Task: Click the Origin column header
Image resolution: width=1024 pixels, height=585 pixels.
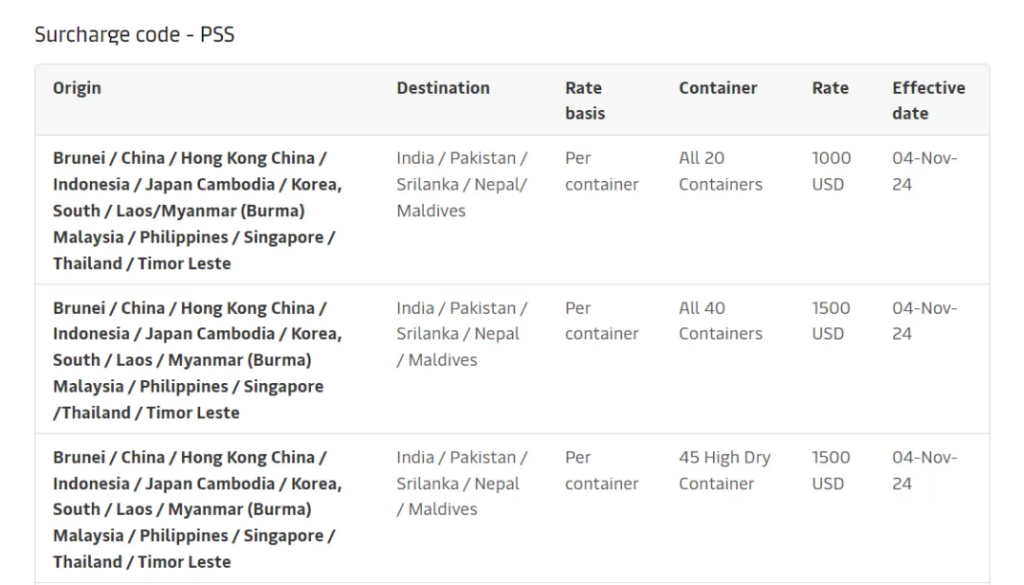Action: point(77,88)
